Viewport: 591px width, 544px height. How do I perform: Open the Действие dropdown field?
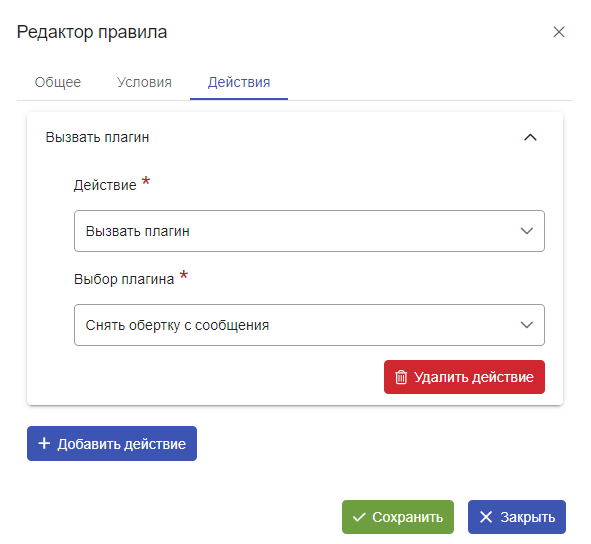tap(309, 231)
